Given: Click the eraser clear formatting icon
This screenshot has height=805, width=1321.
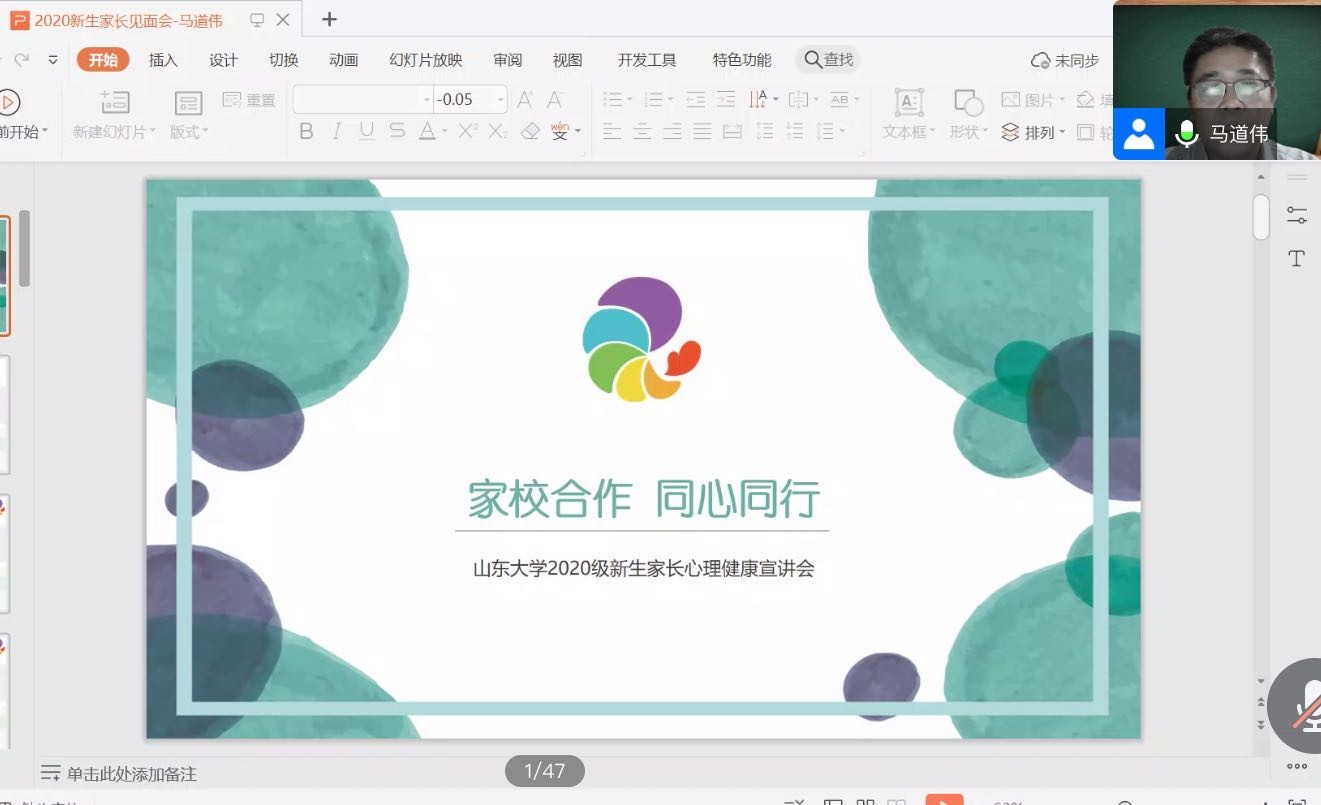Looking at the screenshot, I should click(530, 131).
